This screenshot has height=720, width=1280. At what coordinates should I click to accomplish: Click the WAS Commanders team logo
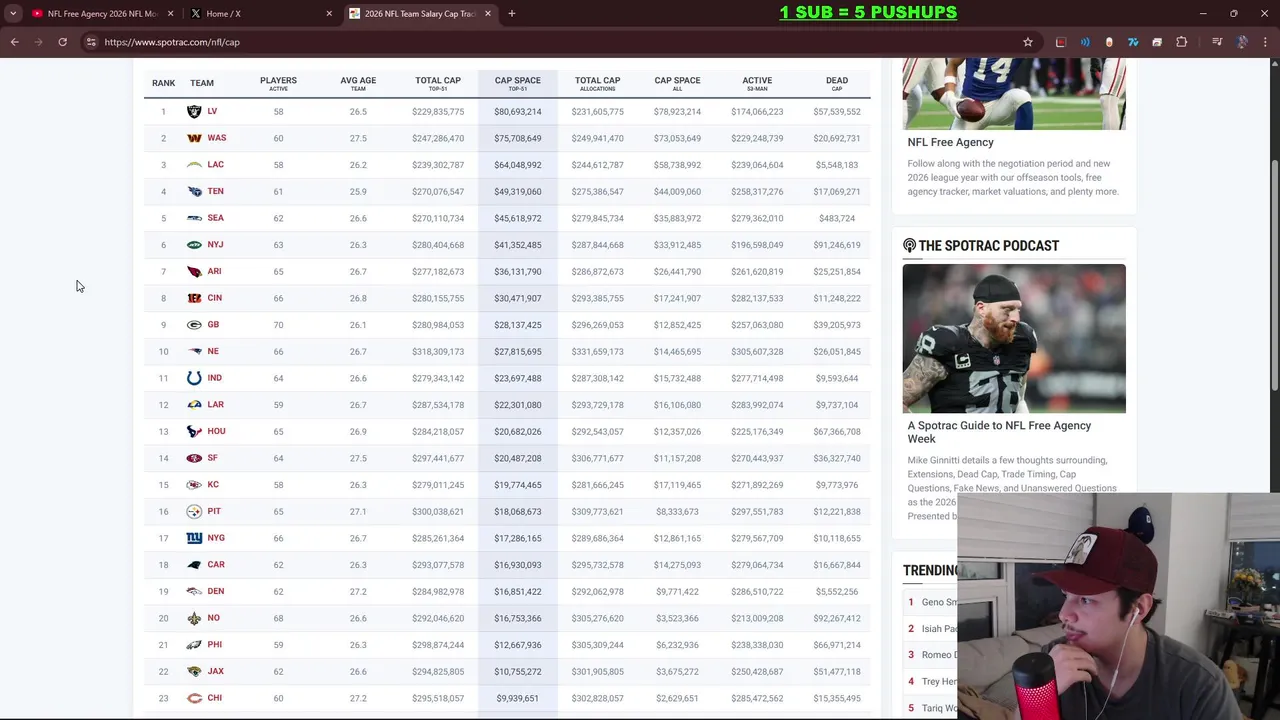[194, 138]
